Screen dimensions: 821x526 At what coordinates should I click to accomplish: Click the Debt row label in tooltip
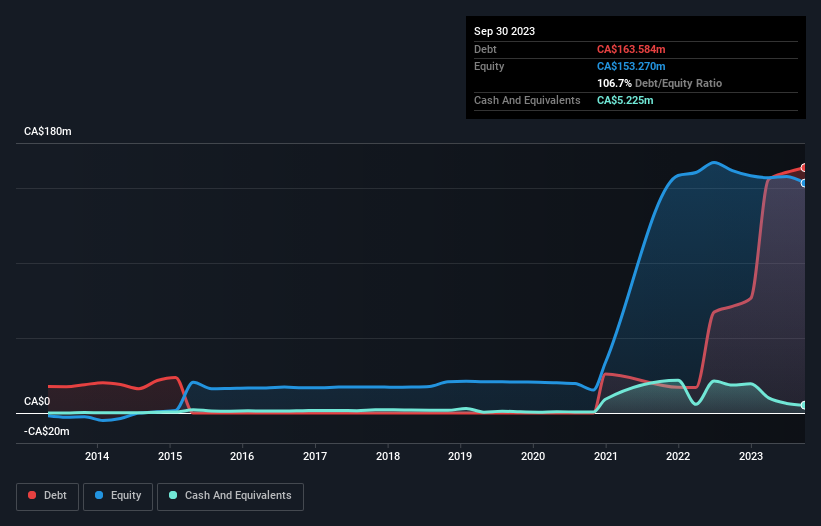coord(485,49)
